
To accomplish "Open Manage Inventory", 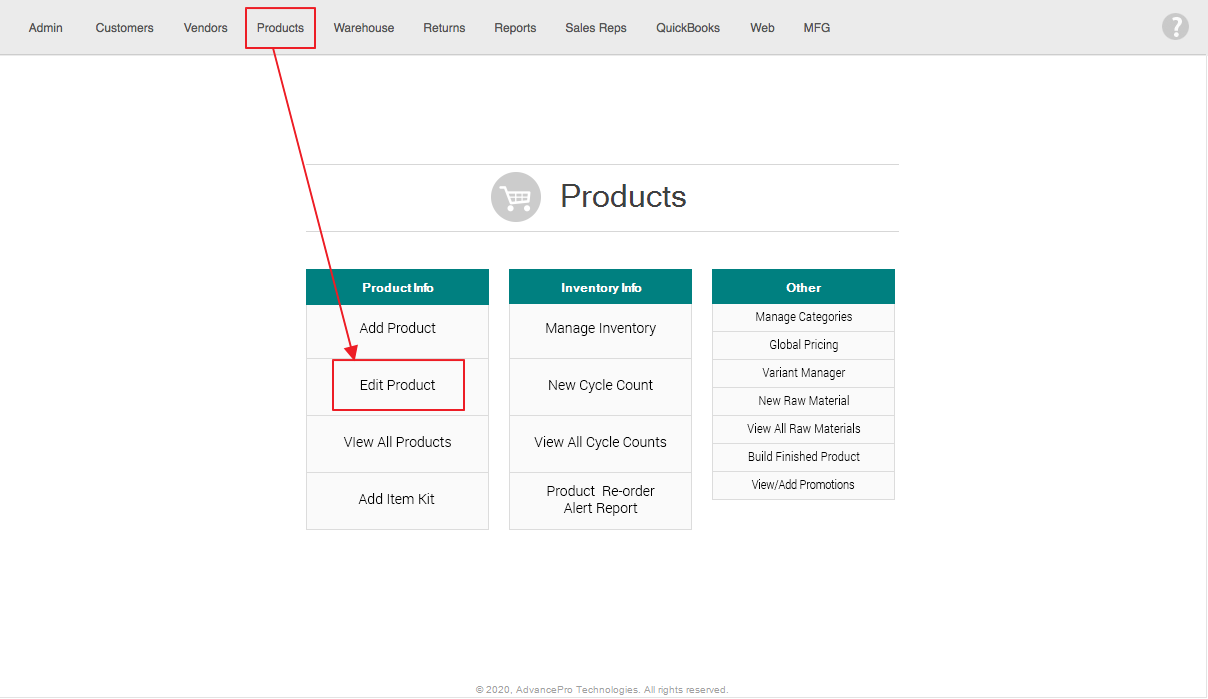I will click(x=600, y=328).
